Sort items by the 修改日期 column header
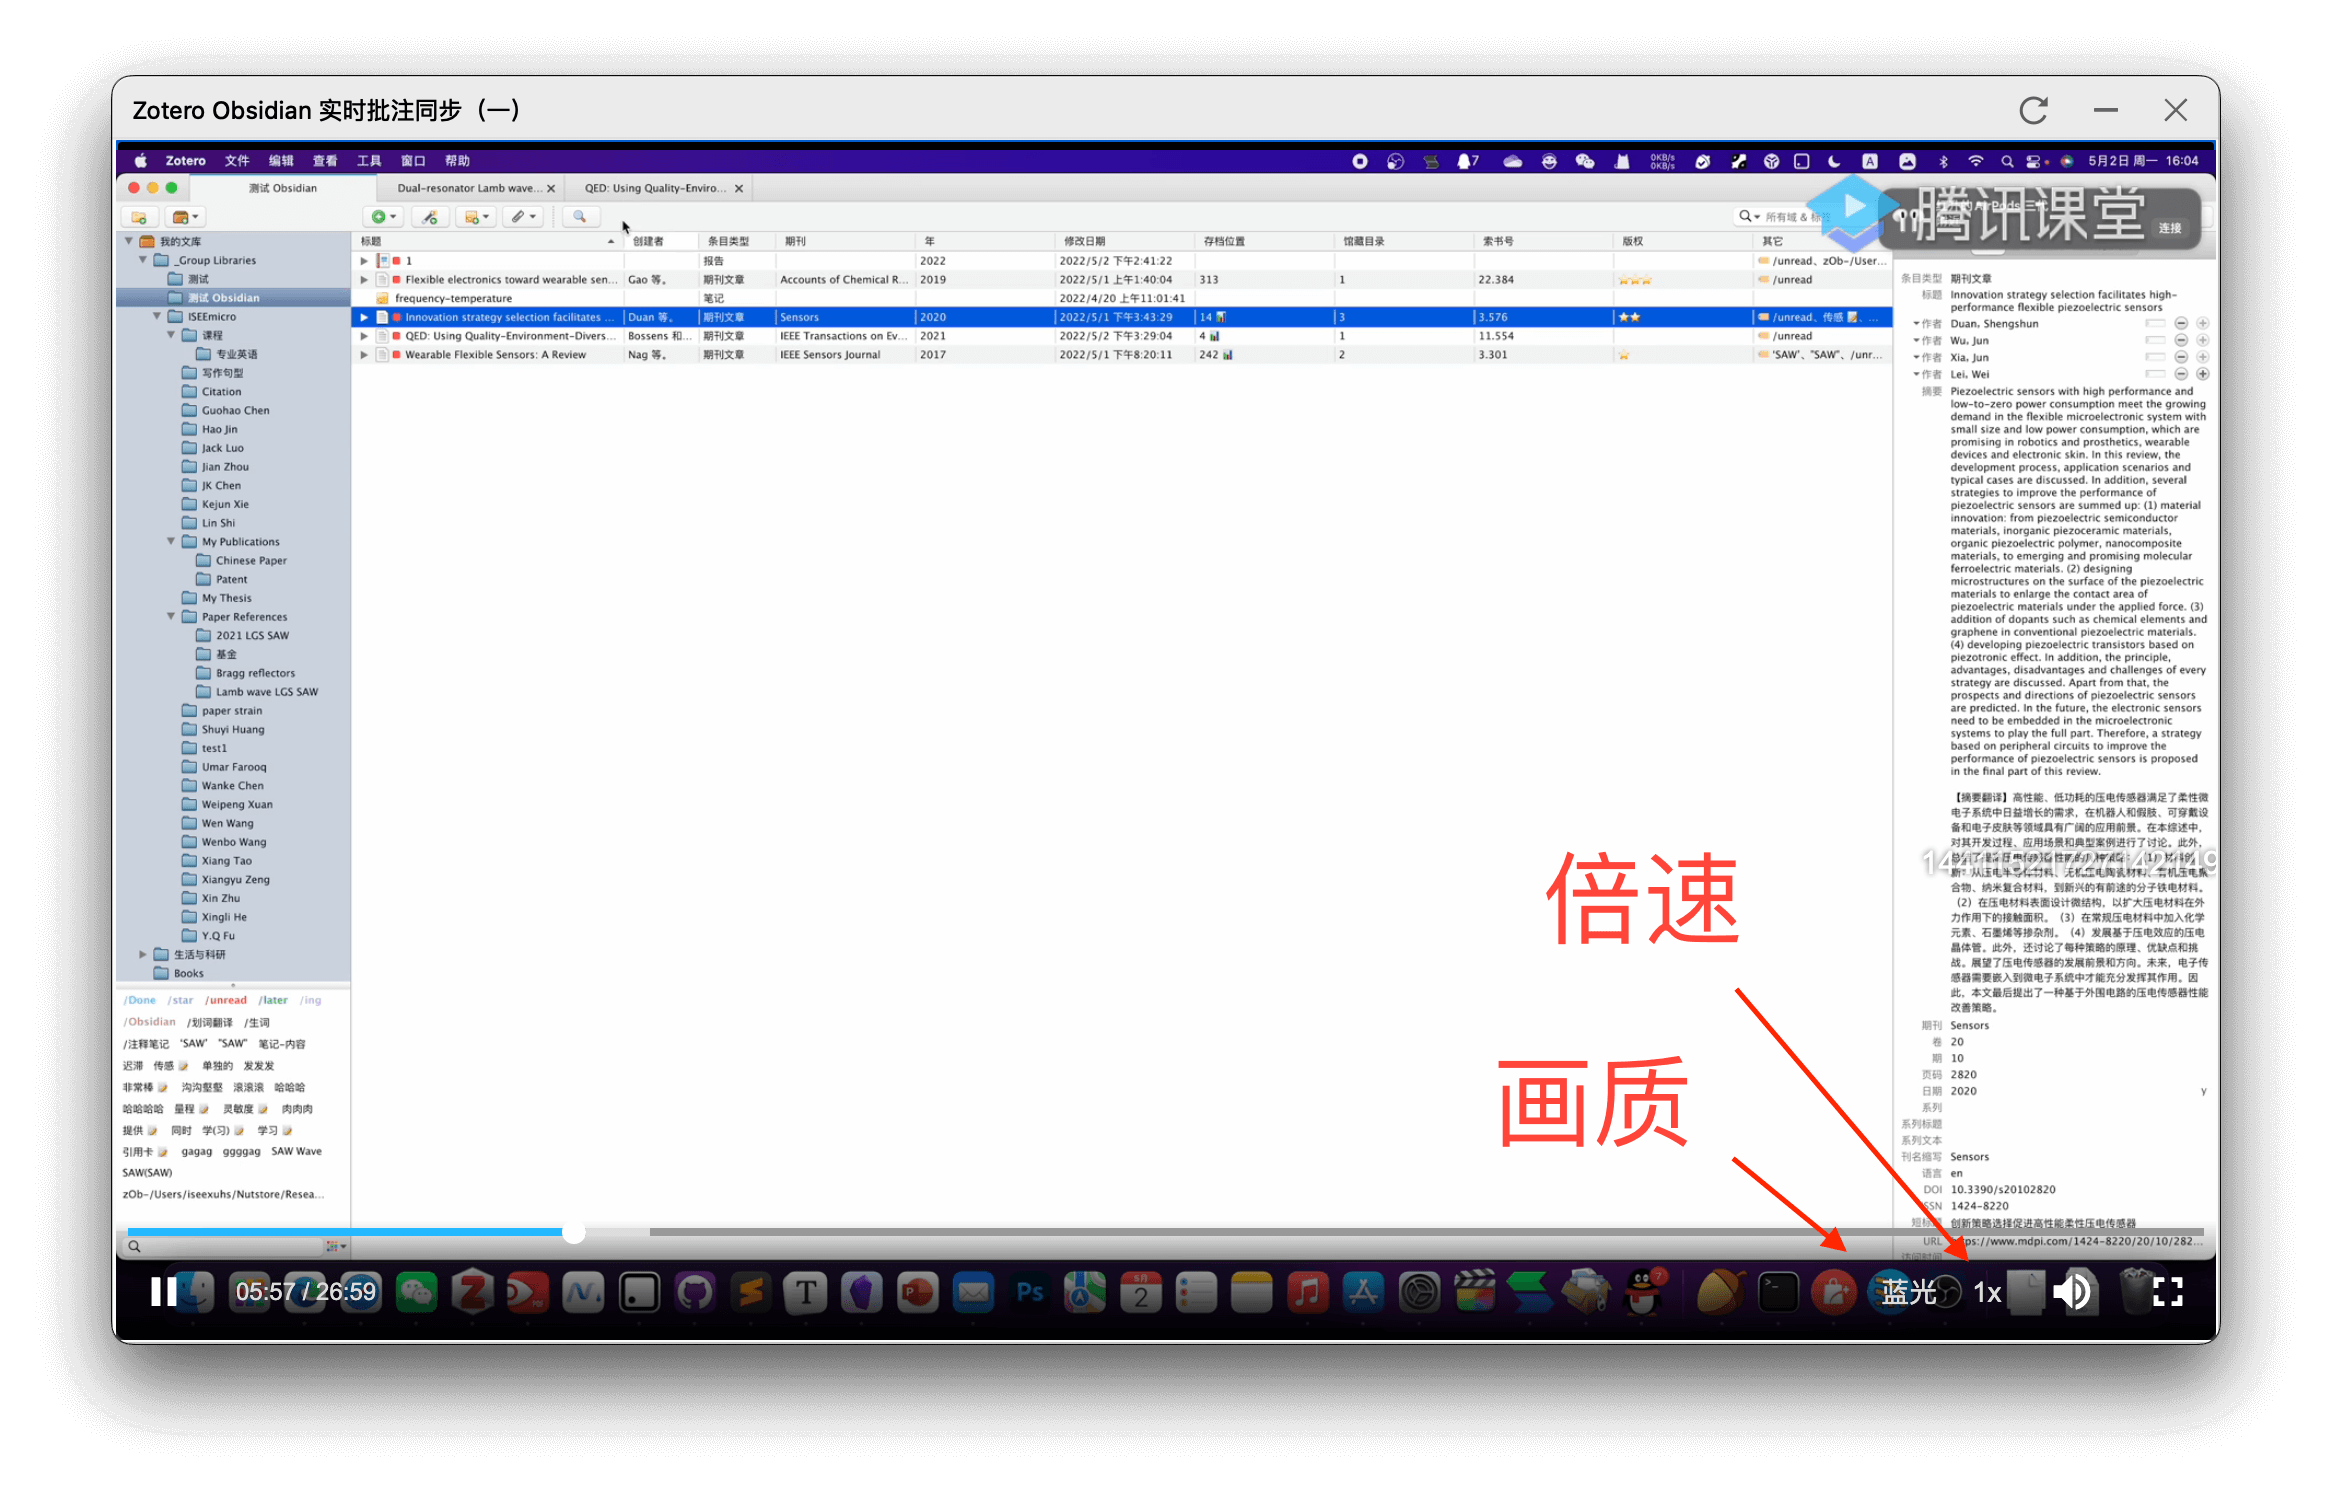This screenshot has height=1492, width=2332. [1123, 241]
